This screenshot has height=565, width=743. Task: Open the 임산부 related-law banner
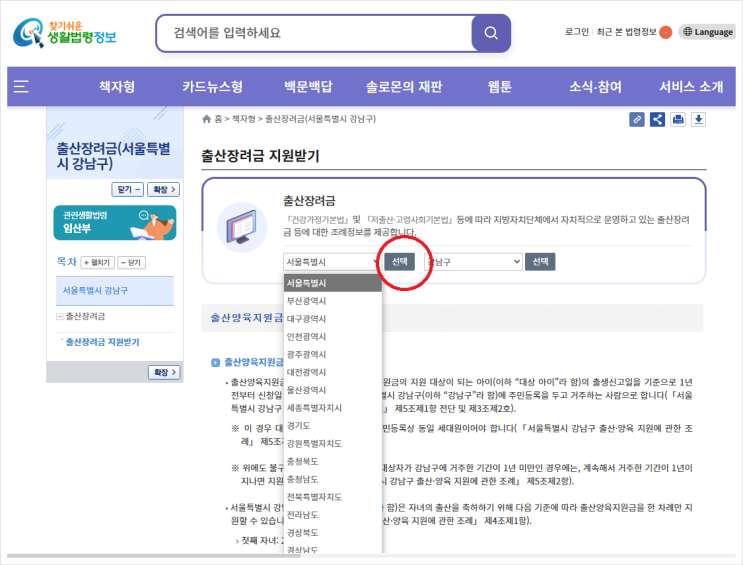115,223
